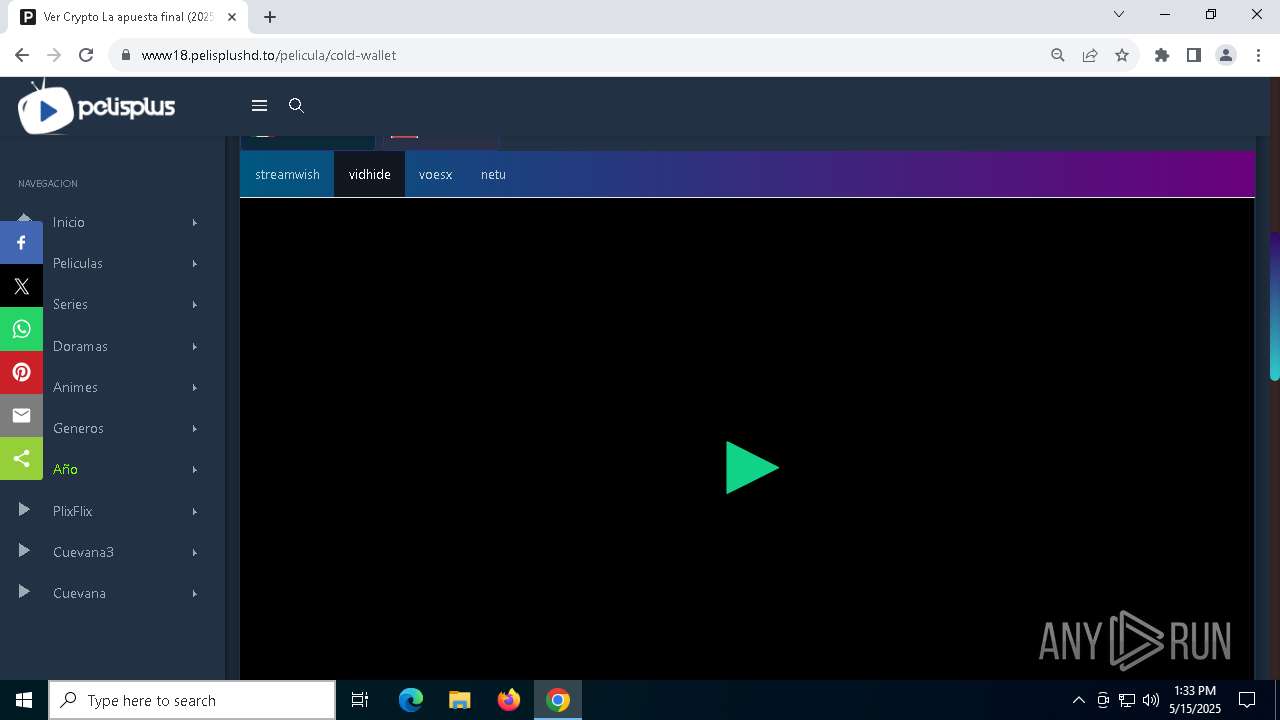1280x720 pixels.
Task: Click the Windows taskbar search box
Action: click(192, 700)
